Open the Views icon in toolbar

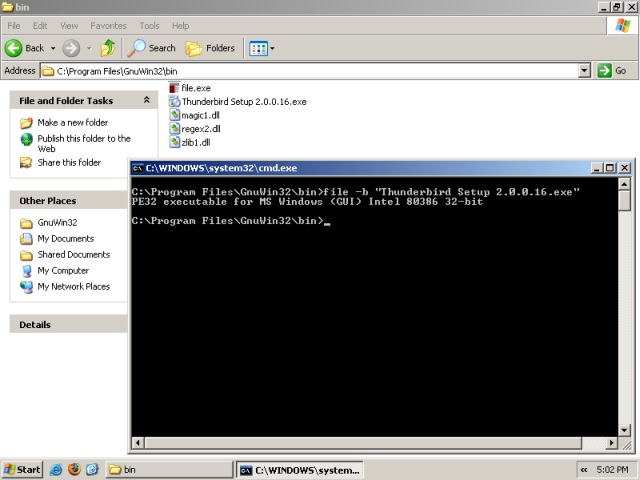pyautogui.click(x=258, y=49)
